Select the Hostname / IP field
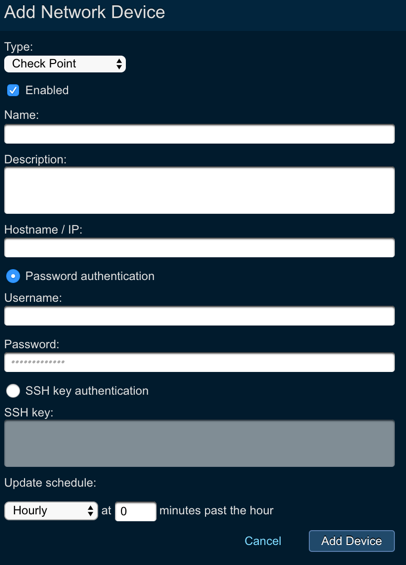406x565 pixels. 199,248
